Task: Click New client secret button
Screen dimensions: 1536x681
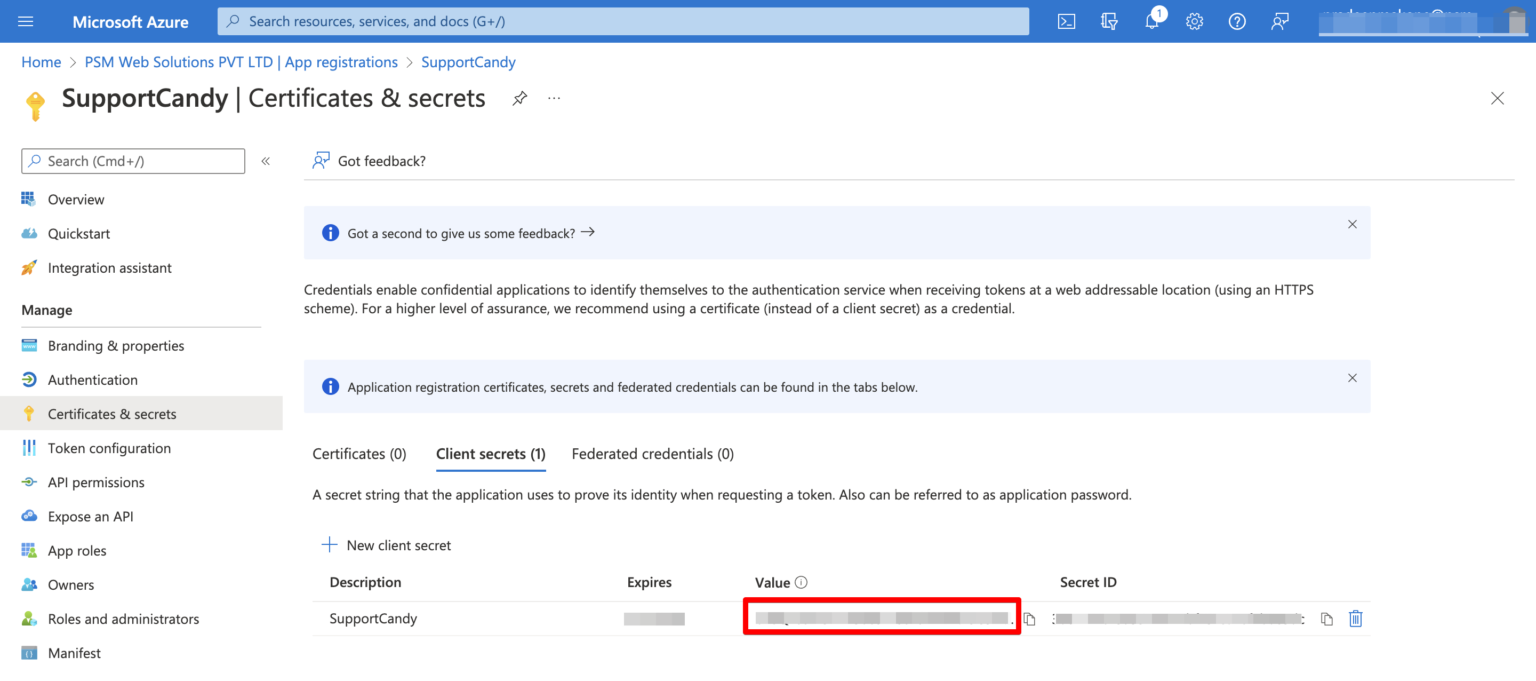Action: pyautogui.click(x=386, y=545)
